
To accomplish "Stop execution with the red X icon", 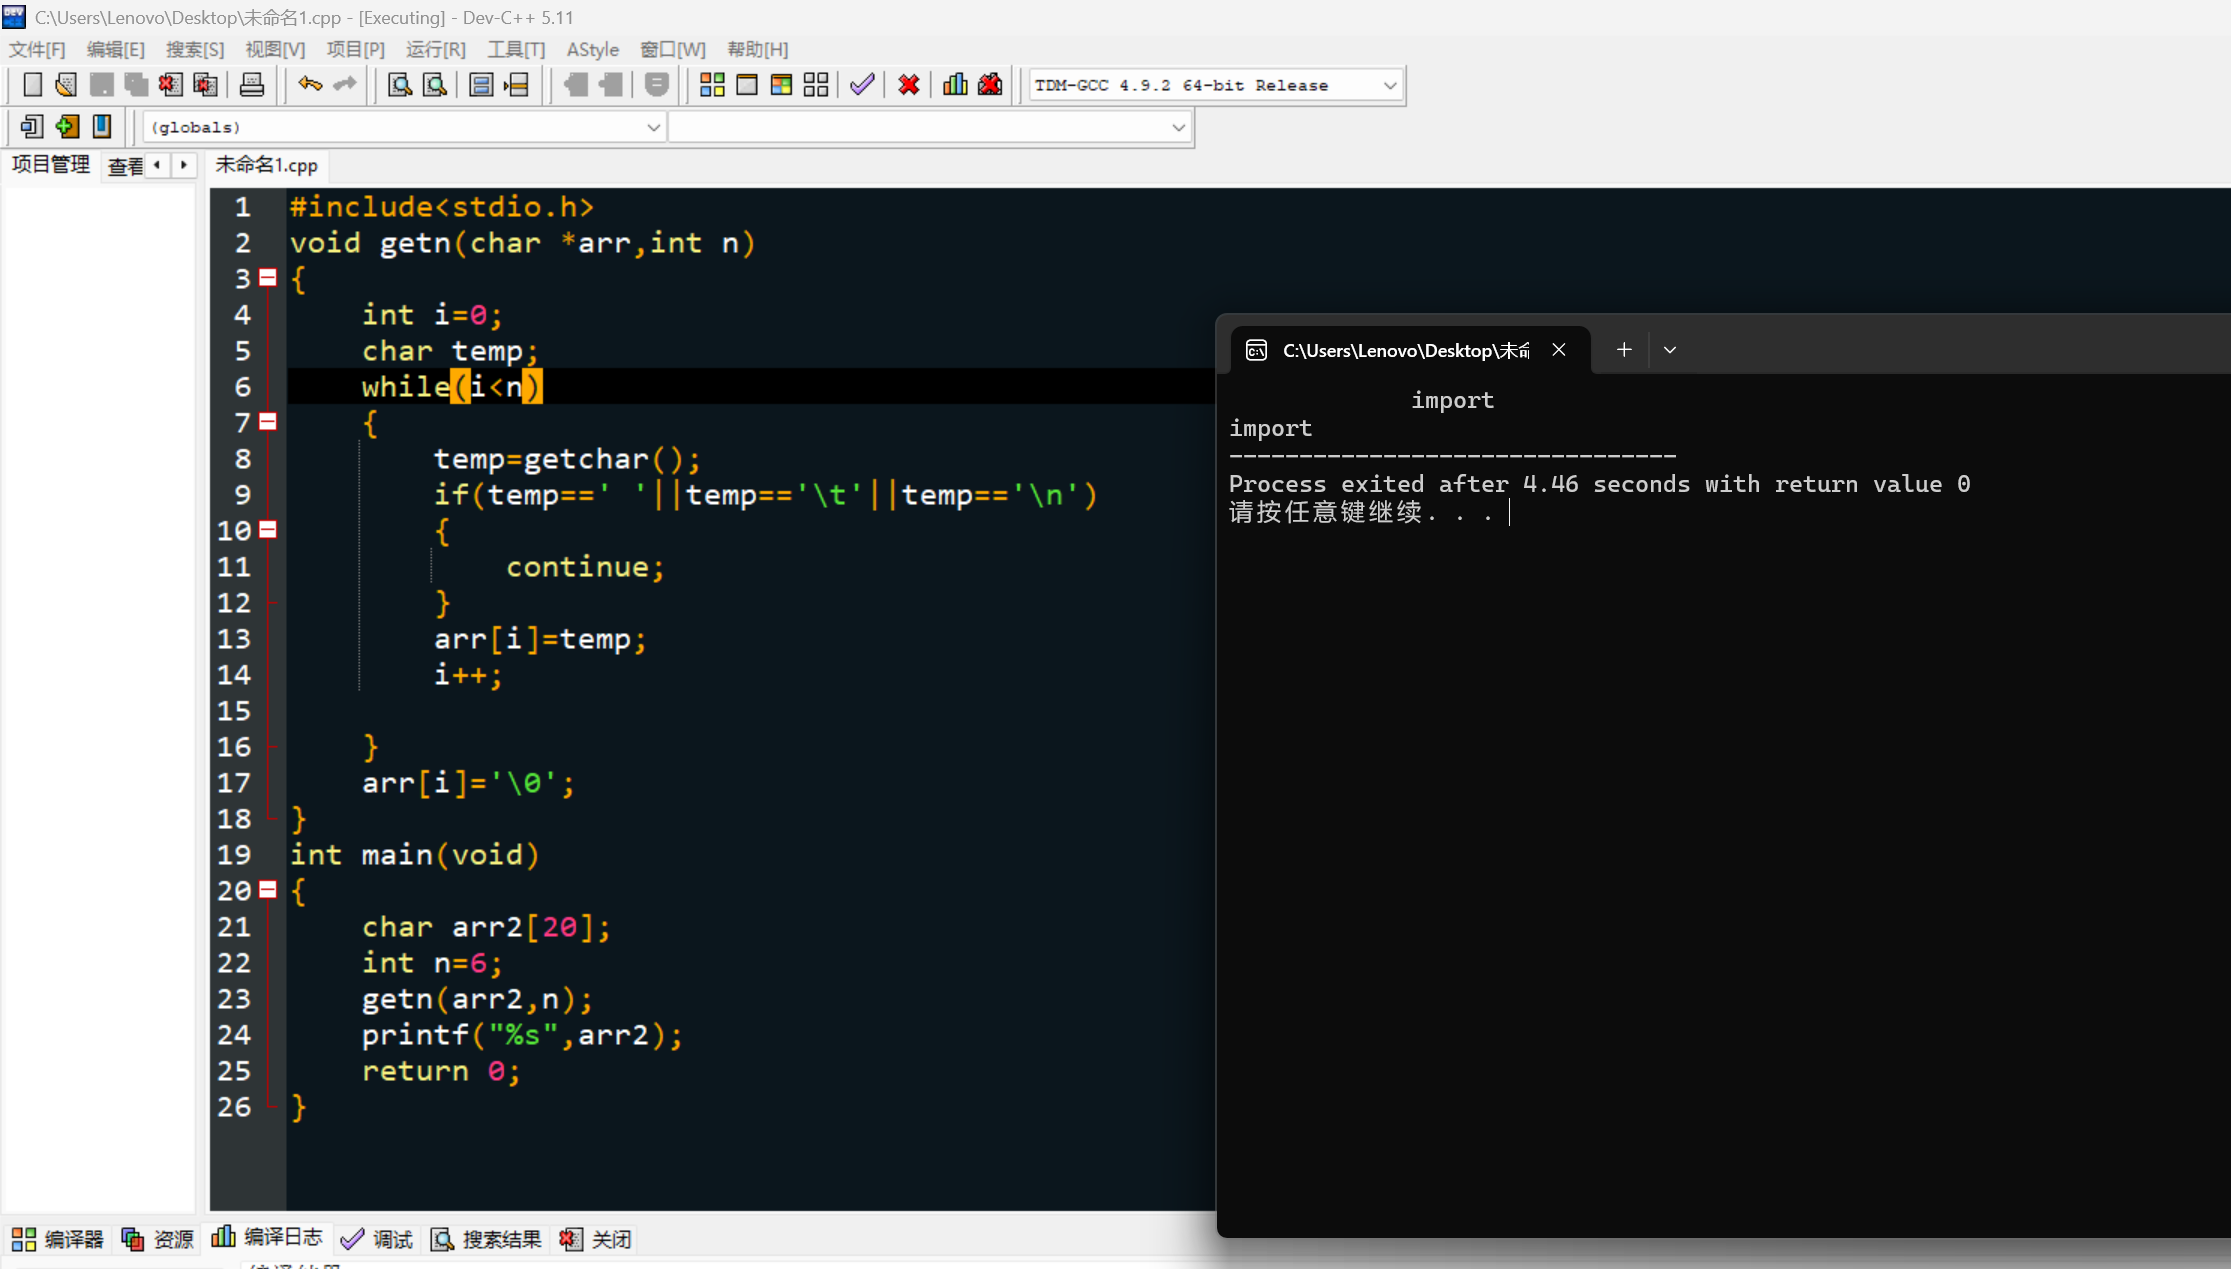I will (908, 85).
